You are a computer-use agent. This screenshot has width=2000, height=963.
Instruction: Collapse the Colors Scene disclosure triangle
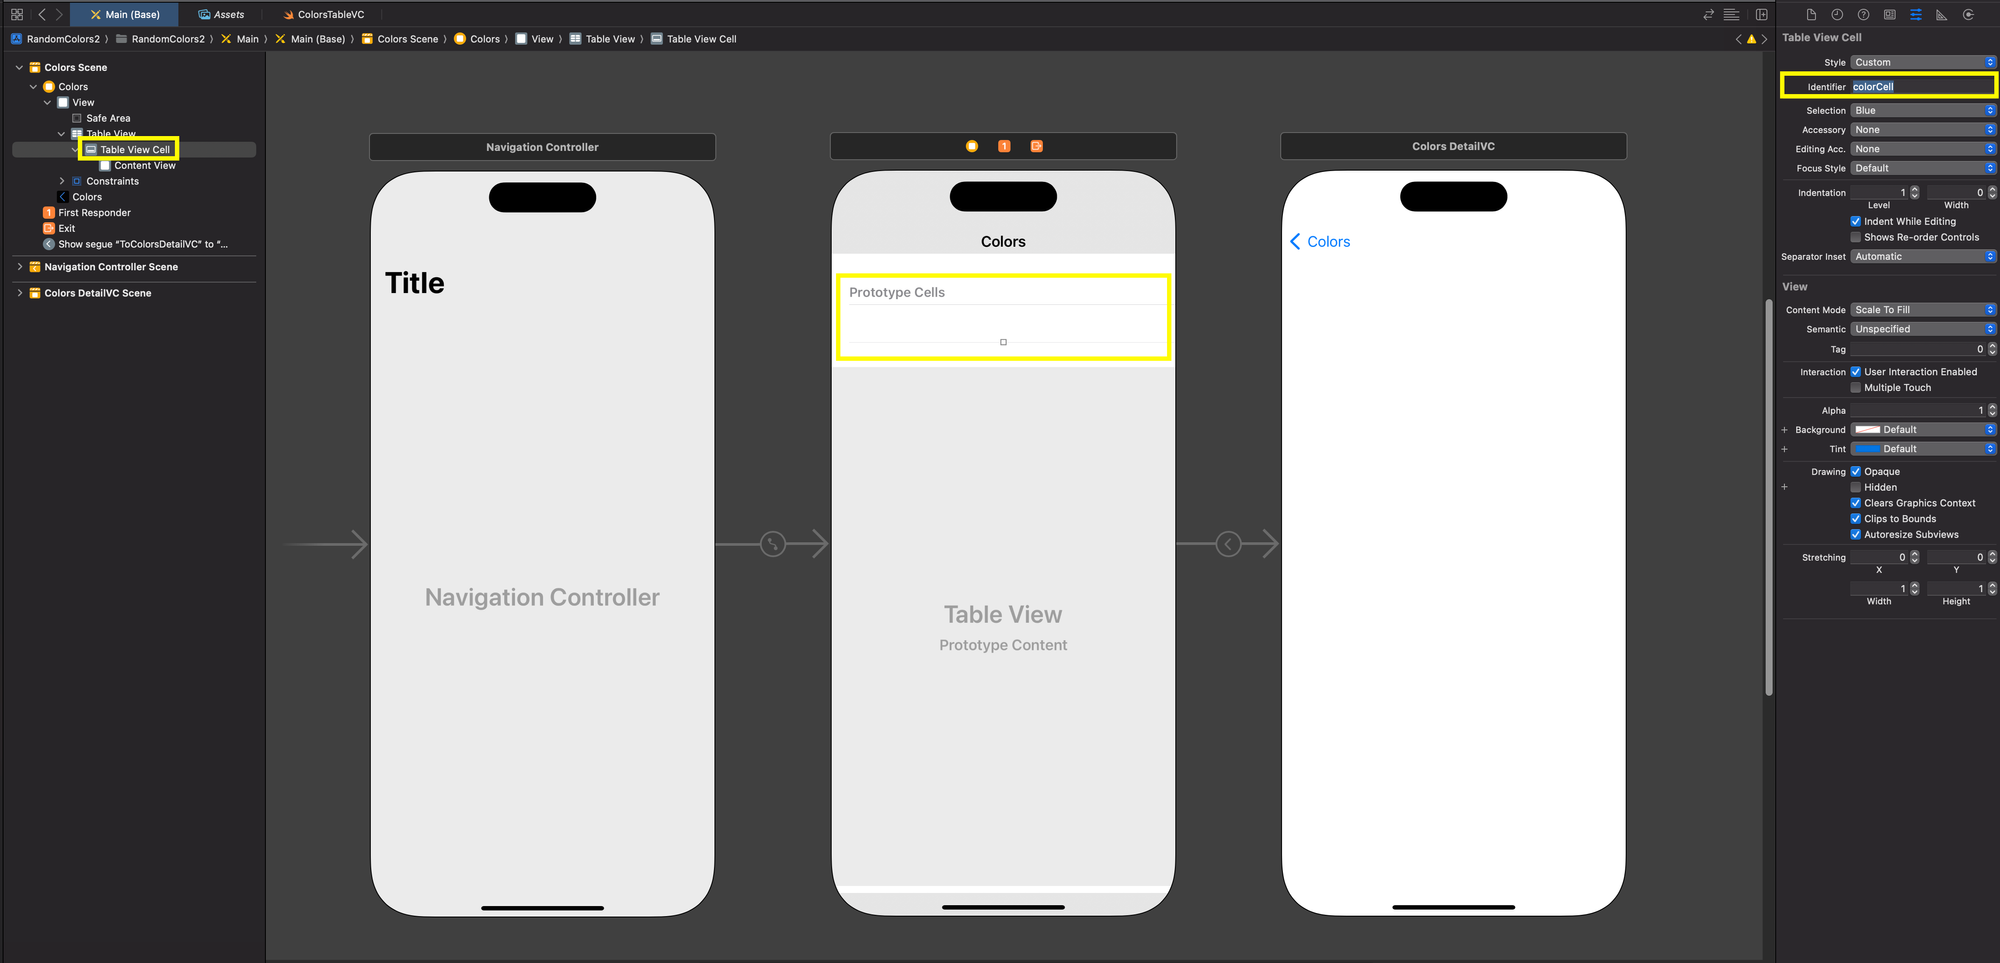pyautogui.click(x=19, y=67)
